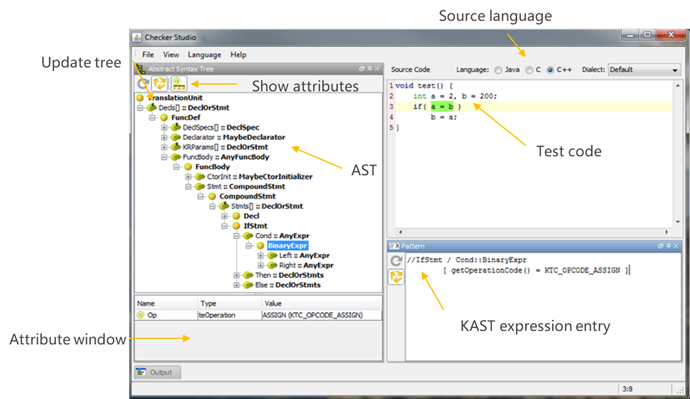This screenshot has height=399, width=690.
Task: Select the CompoundStmt tree node
Action: 247,196
